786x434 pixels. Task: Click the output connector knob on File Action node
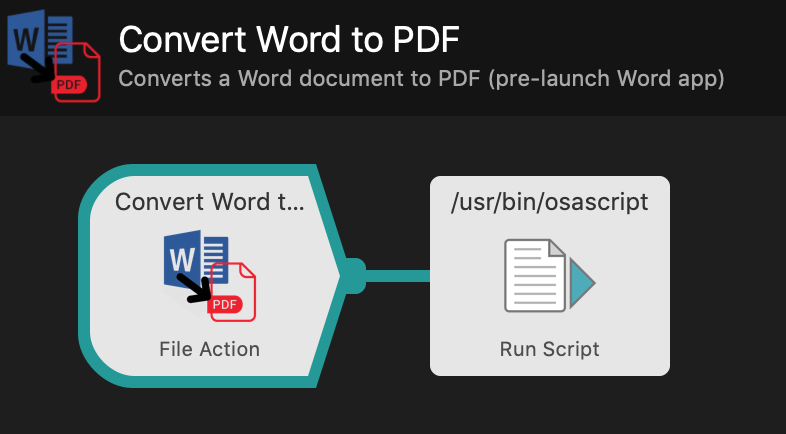tap(354, 276)
